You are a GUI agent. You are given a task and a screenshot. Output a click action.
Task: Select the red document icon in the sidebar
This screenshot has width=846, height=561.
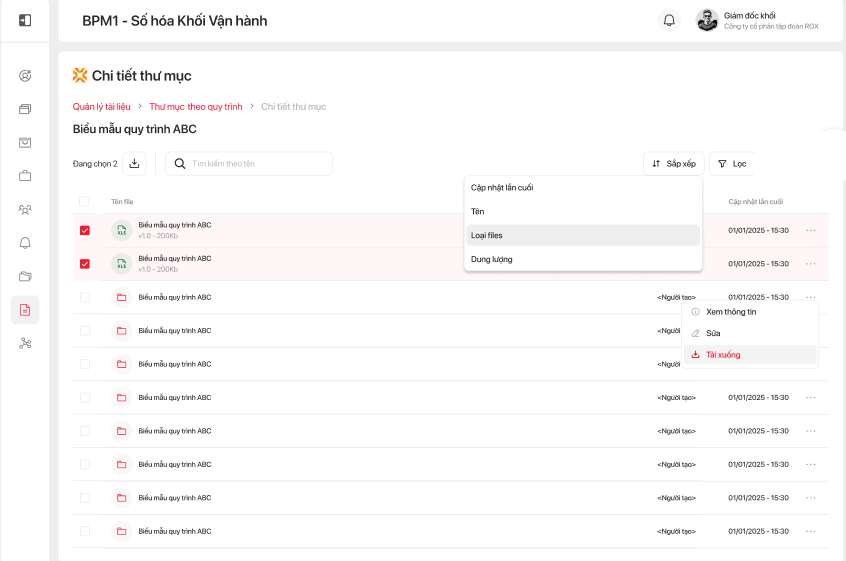pyautogui.click(x=25, y=310)
